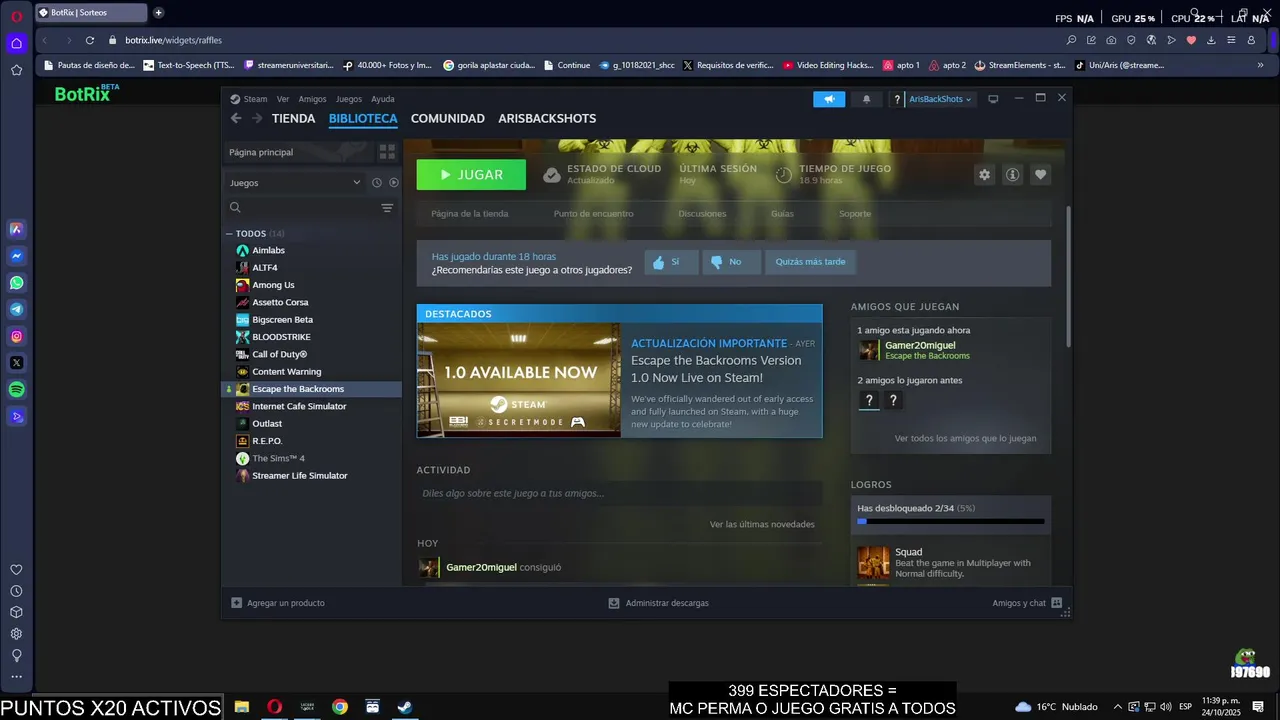Click Ver las últimas novedades
The height and width of the screenshot is (720, 1280).
(x=762, y=524)
